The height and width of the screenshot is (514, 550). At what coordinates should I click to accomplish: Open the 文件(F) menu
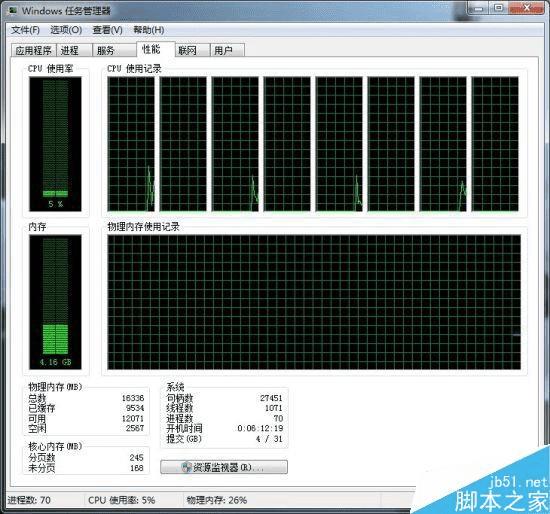(25, 30)
